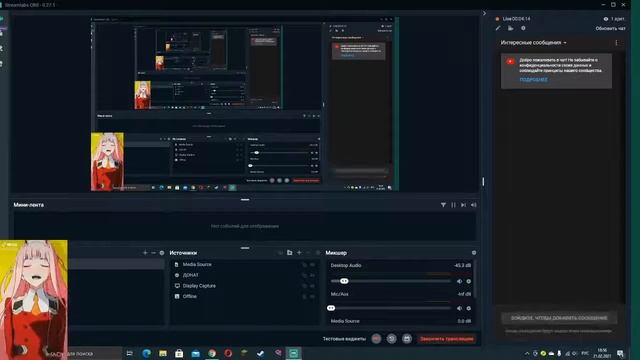
Task: Open Google Chrome from taskbar
Action: tap(212, 353)
